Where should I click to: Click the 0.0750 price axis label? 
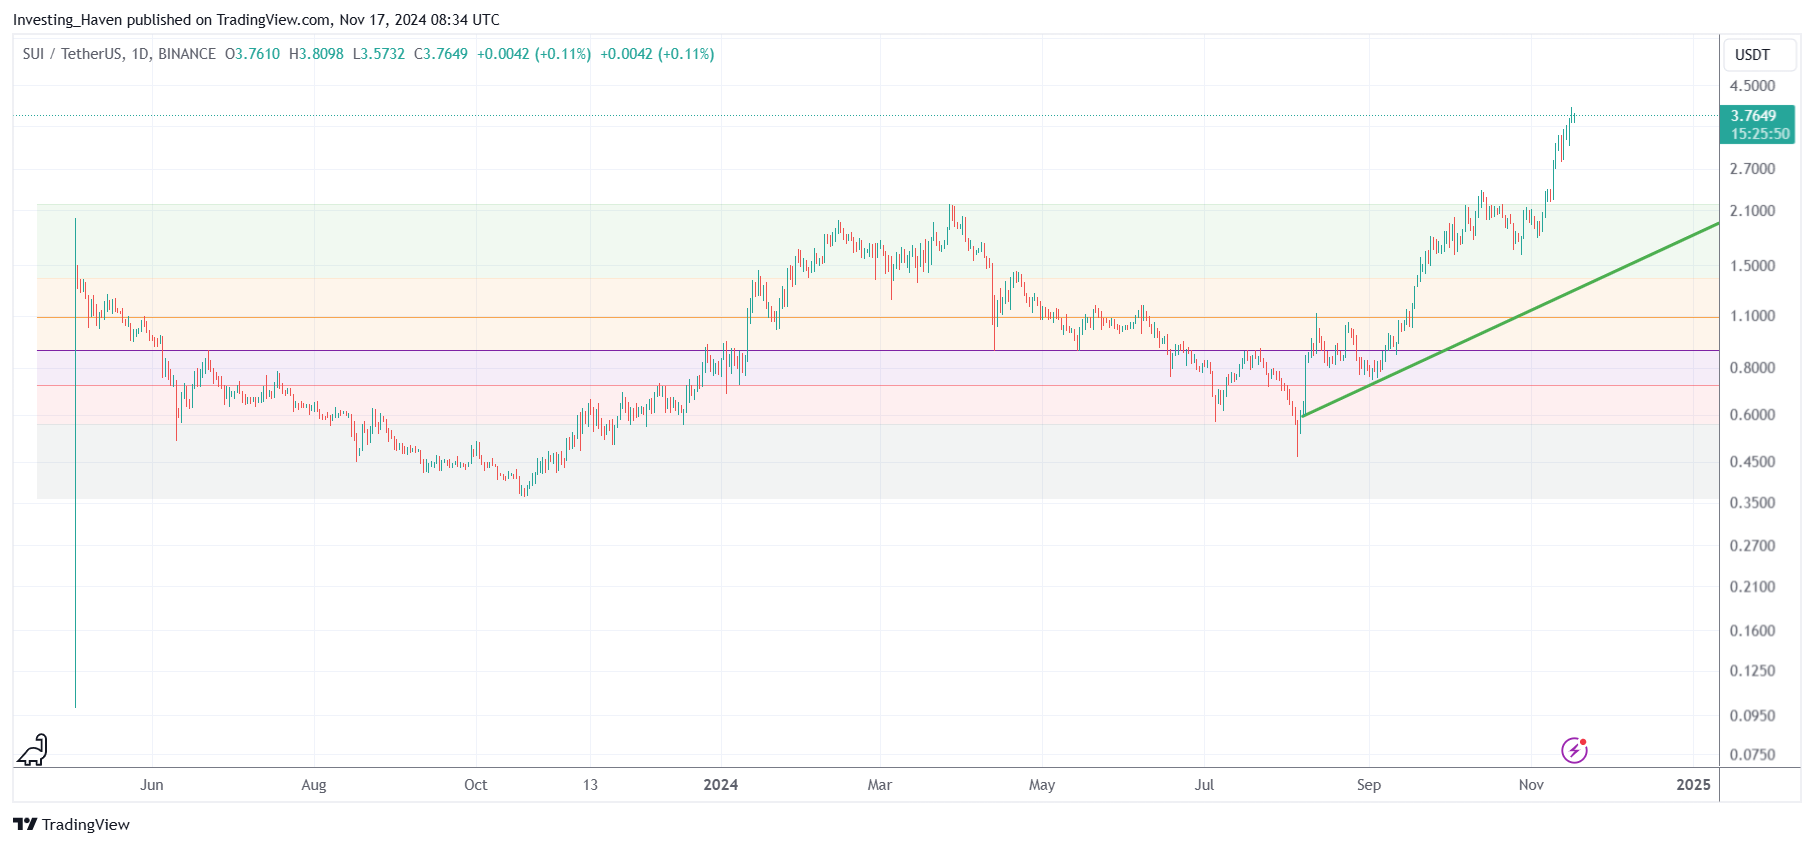tap(1752, 755)
